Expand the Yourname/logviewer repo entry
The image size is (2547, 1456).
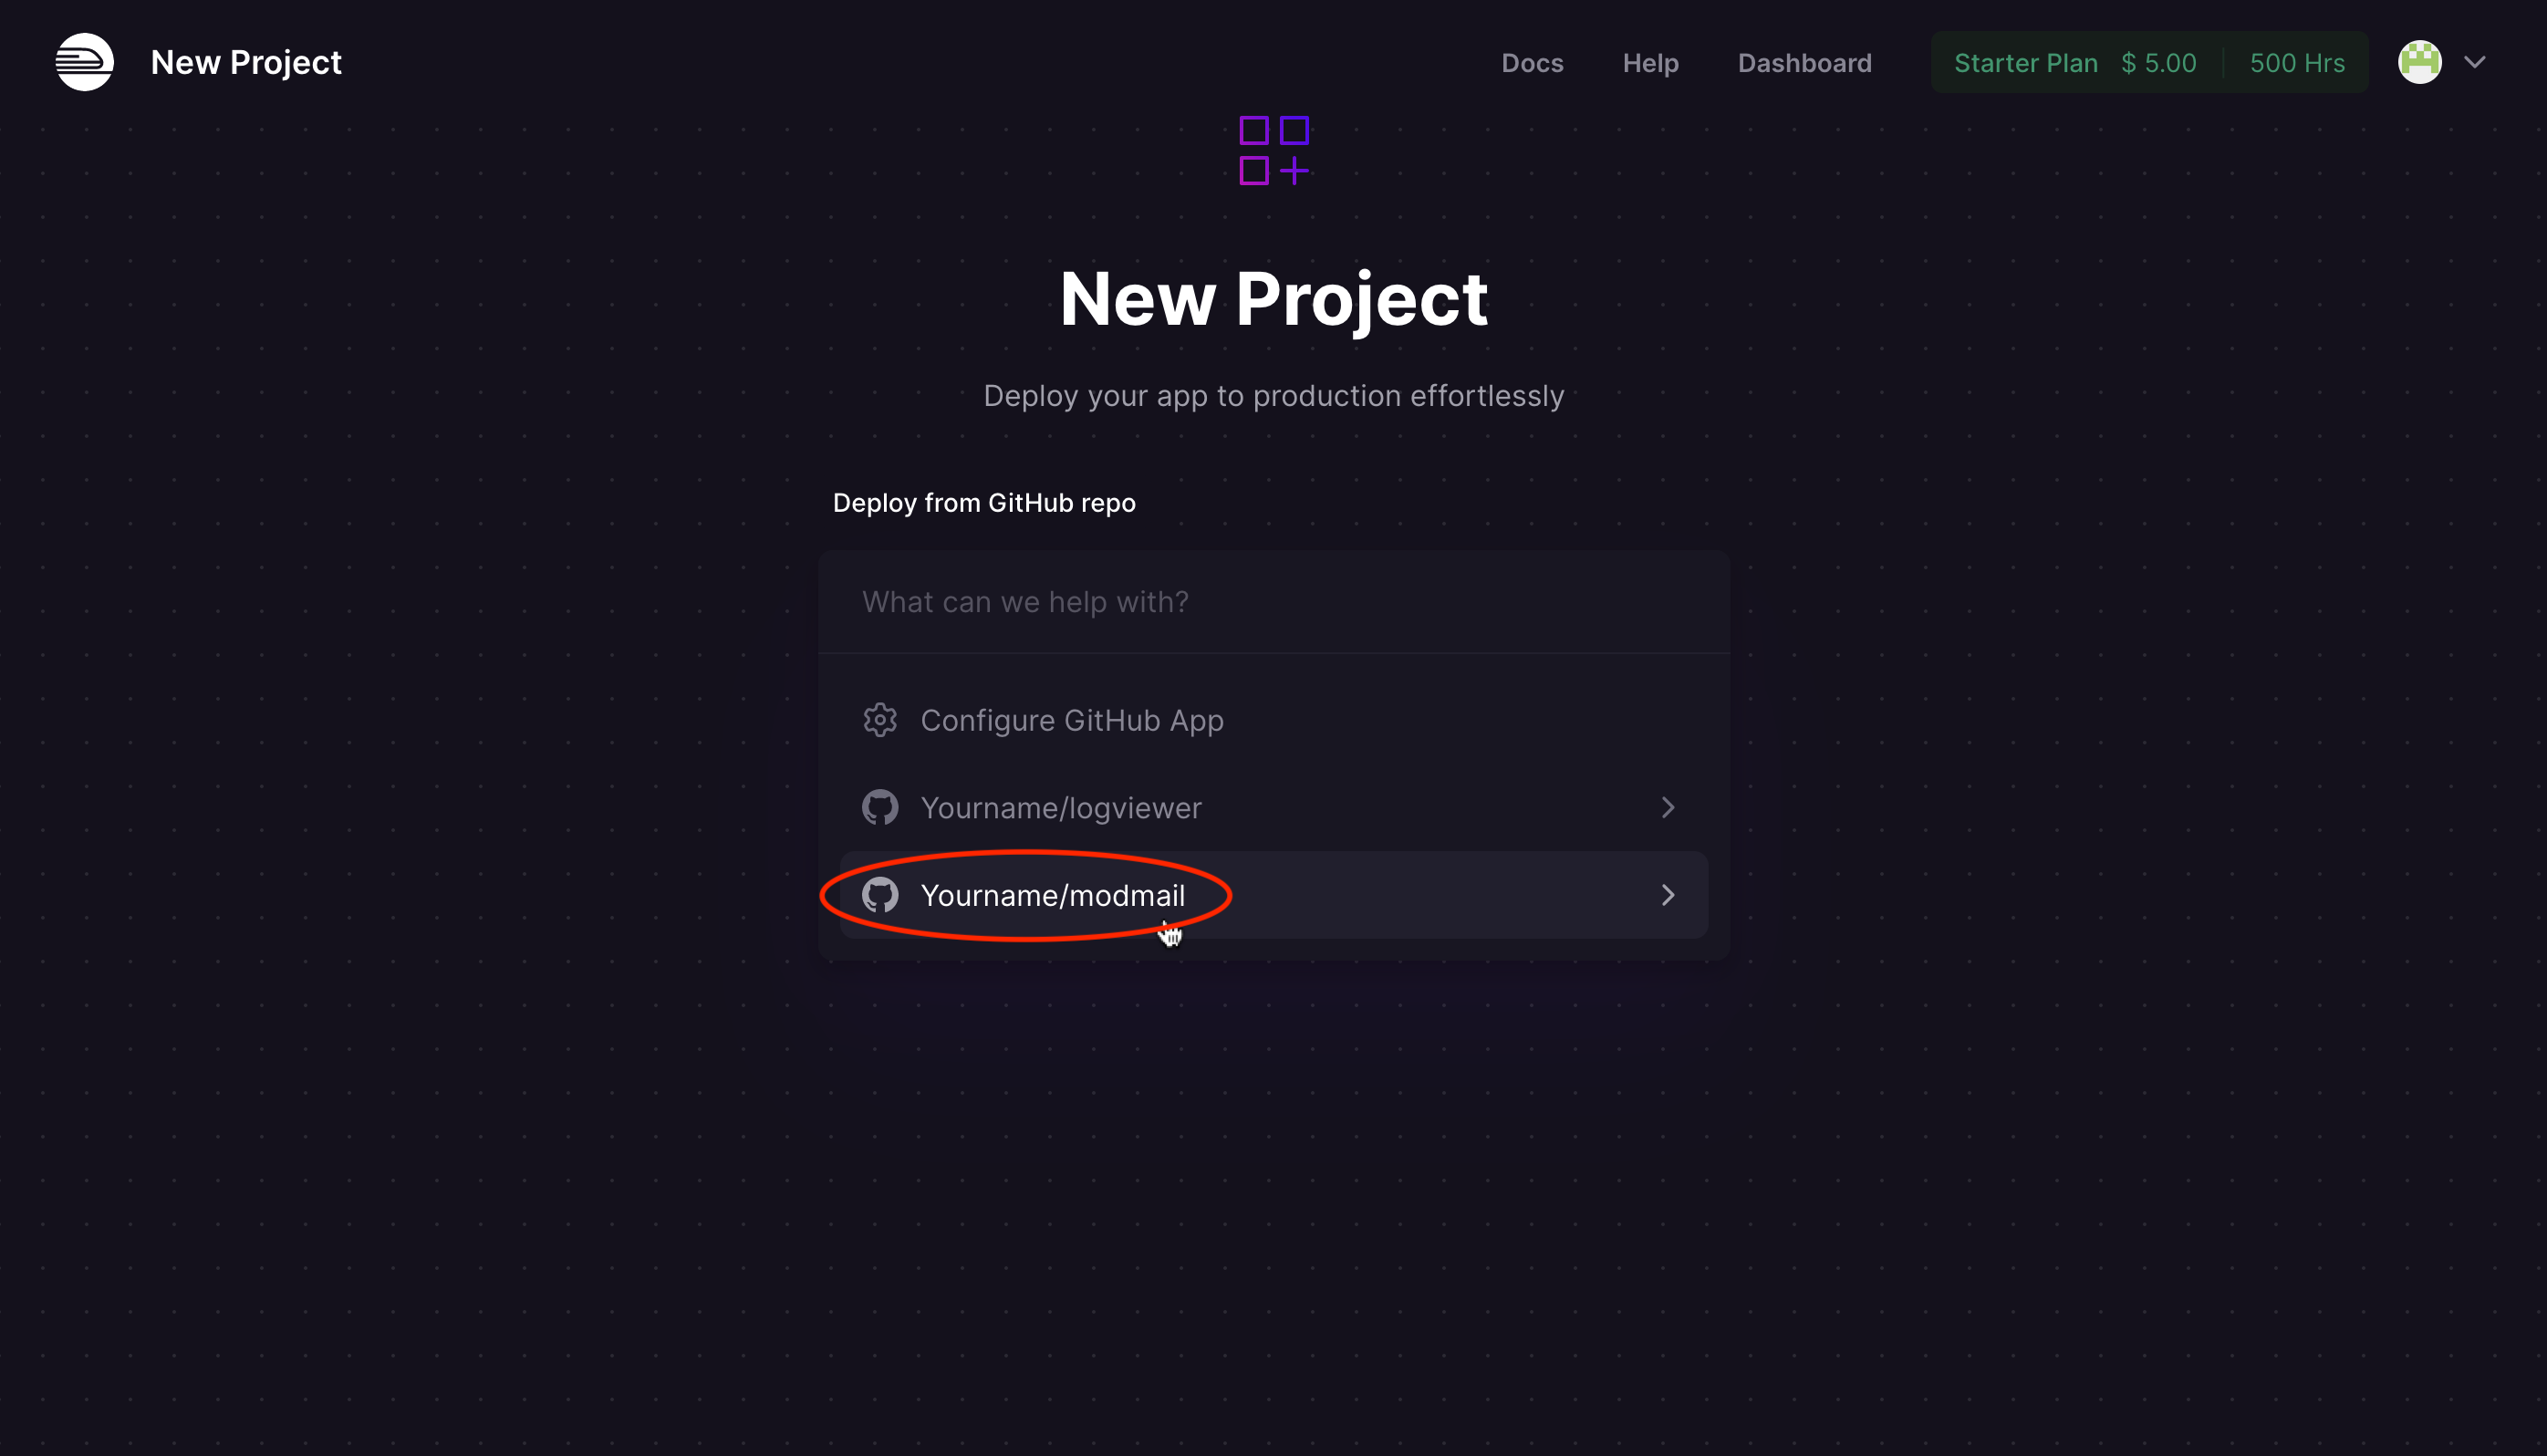click(x=1667, y=807)
